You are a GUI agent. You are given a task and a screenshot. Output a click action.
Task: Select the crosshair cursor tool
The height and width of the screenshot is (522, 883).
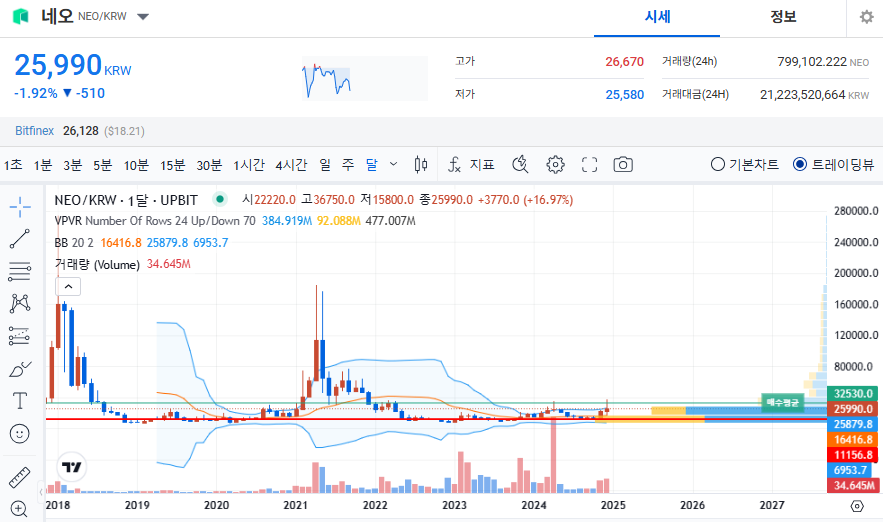click(x=20, y=207)
